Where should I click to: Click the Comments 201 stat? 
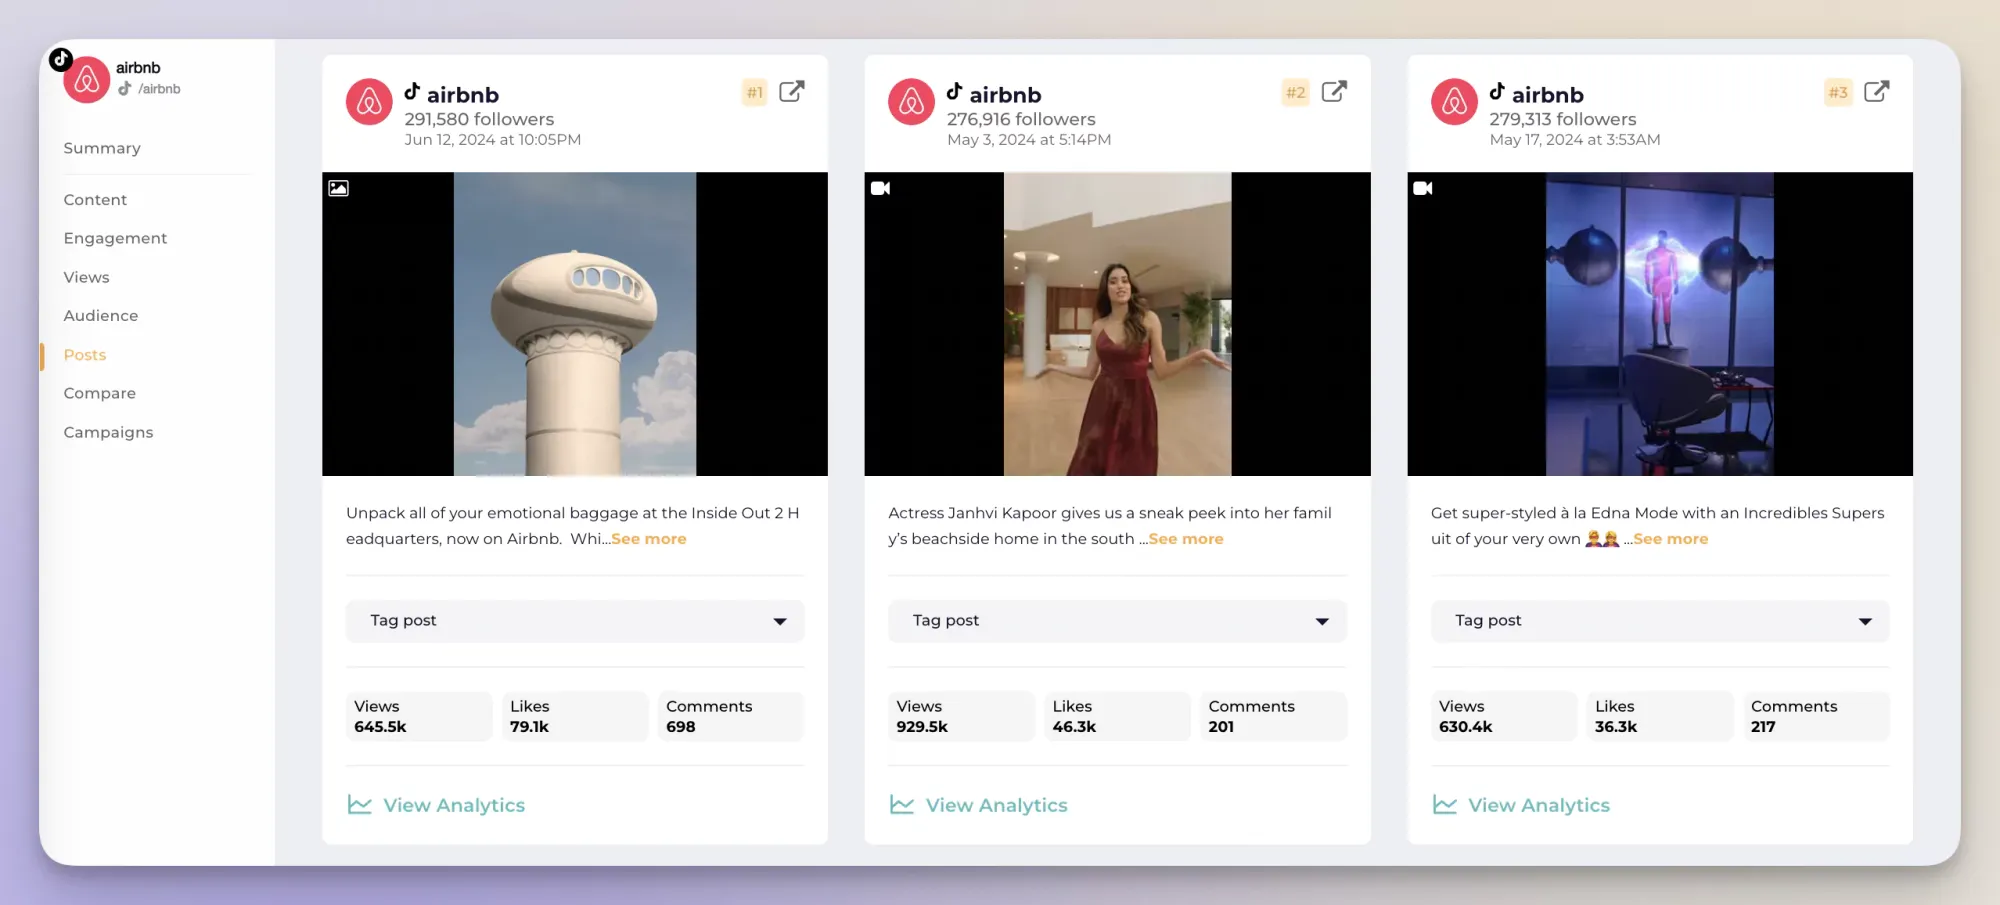[x=1273, y=716]
